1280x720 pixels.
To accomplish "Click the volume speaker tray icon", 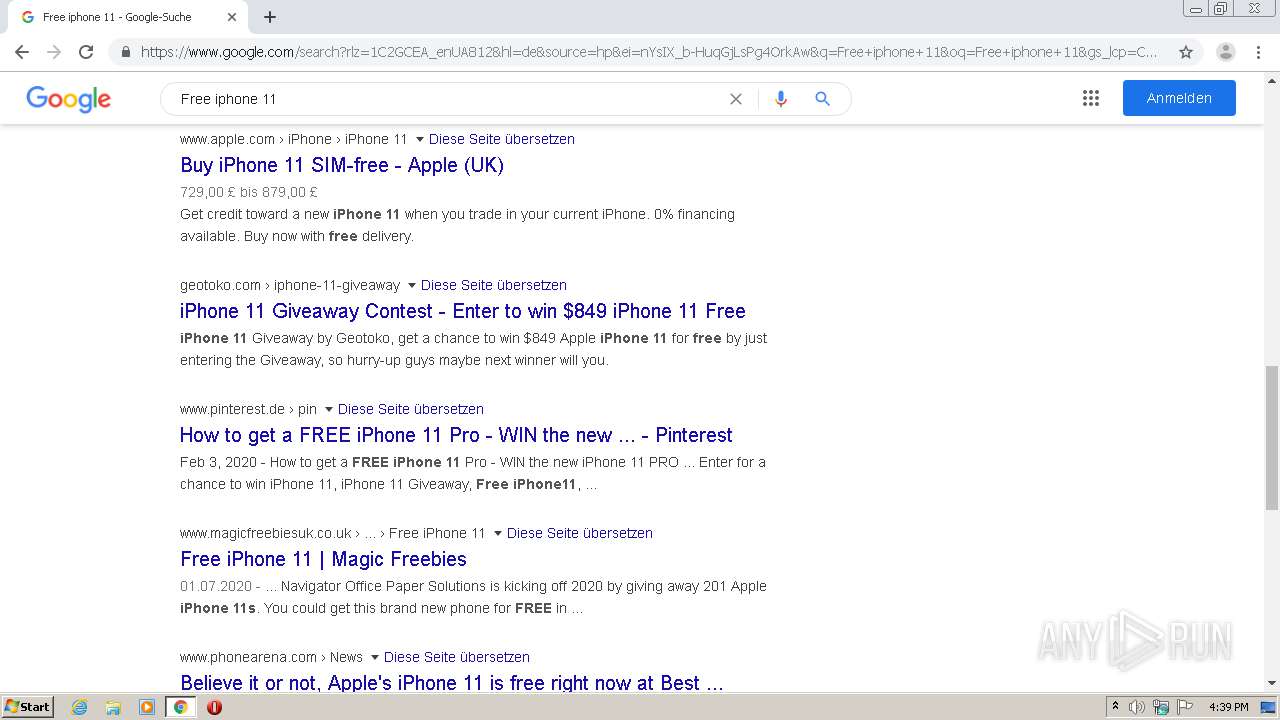I will 1137,707.
